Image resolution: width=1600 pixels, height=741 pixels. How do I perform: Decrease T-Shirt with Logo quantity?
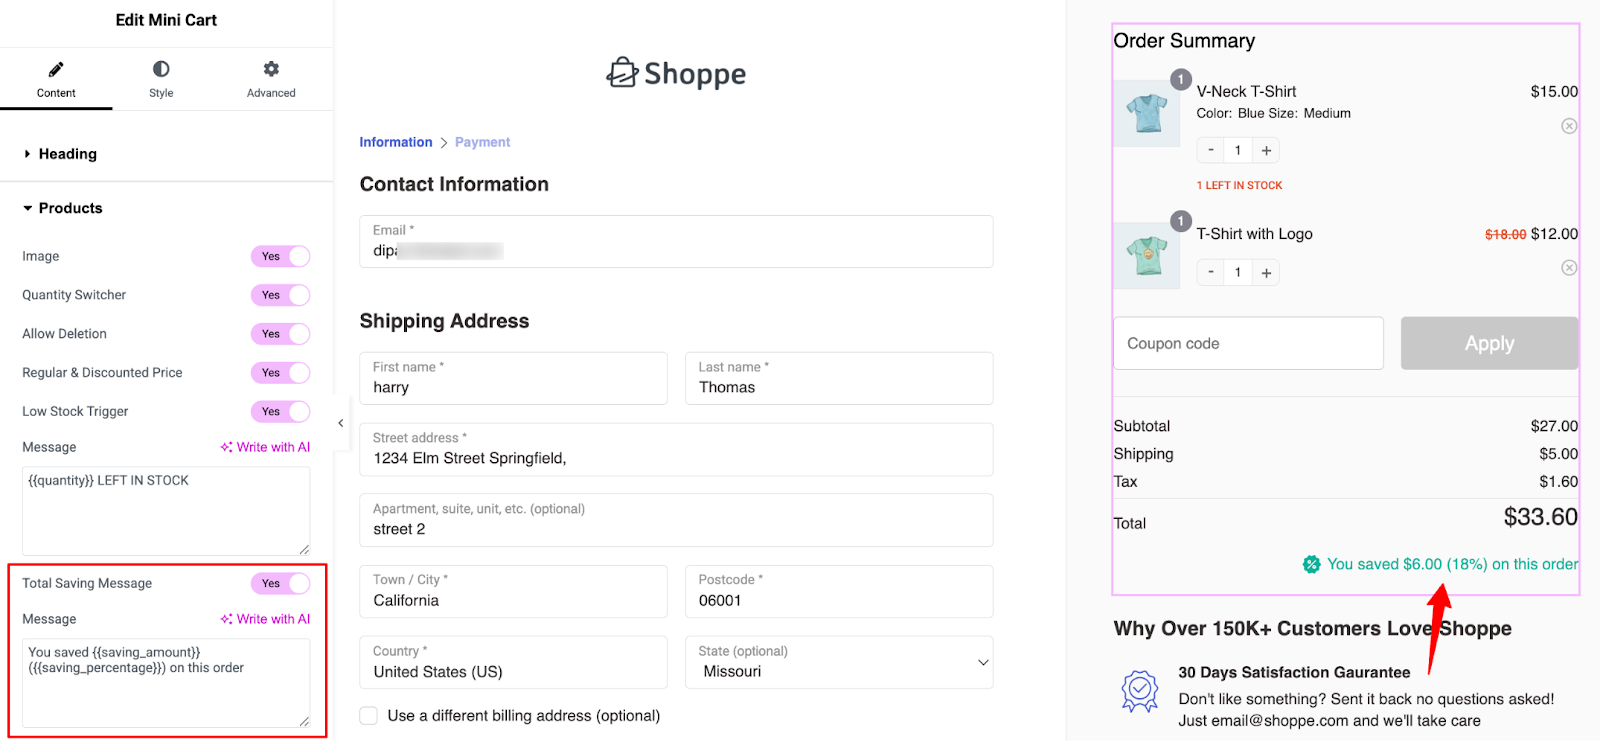point(1211,272)
